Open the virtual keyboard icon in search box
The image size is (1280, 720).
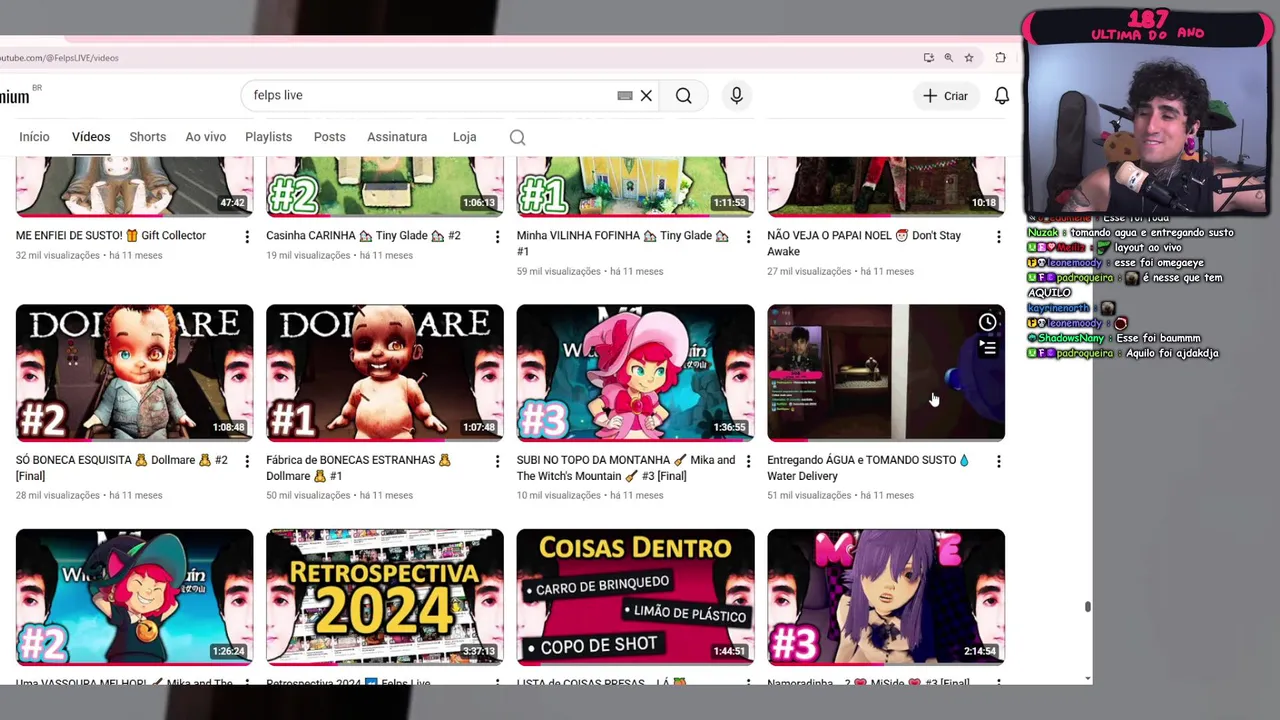click(625, 95)
